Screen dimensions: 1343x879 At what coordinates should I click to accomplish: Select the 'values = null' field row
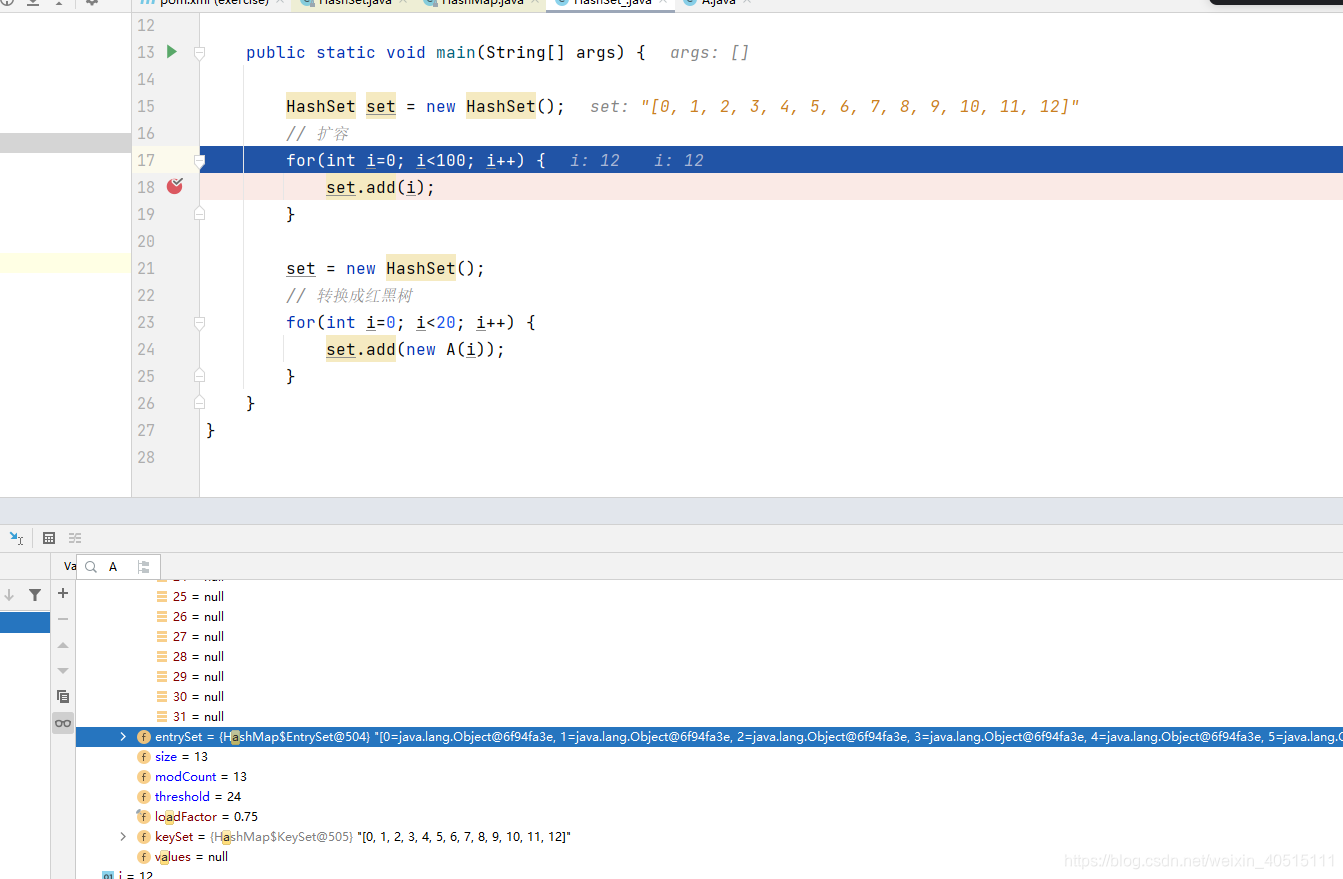[x=709, y=857]
